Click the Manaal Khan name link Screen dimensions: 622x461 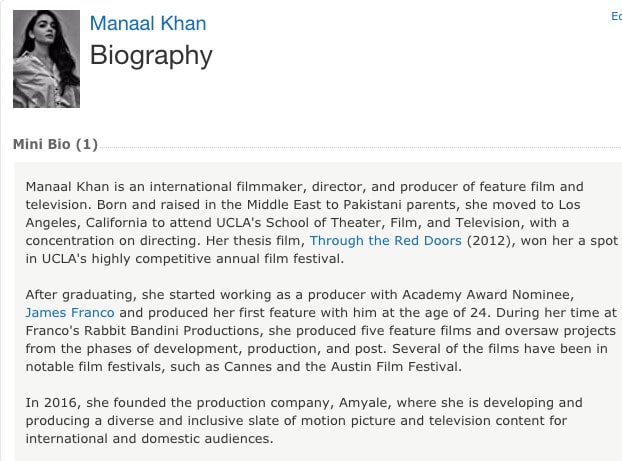(148, 23)
